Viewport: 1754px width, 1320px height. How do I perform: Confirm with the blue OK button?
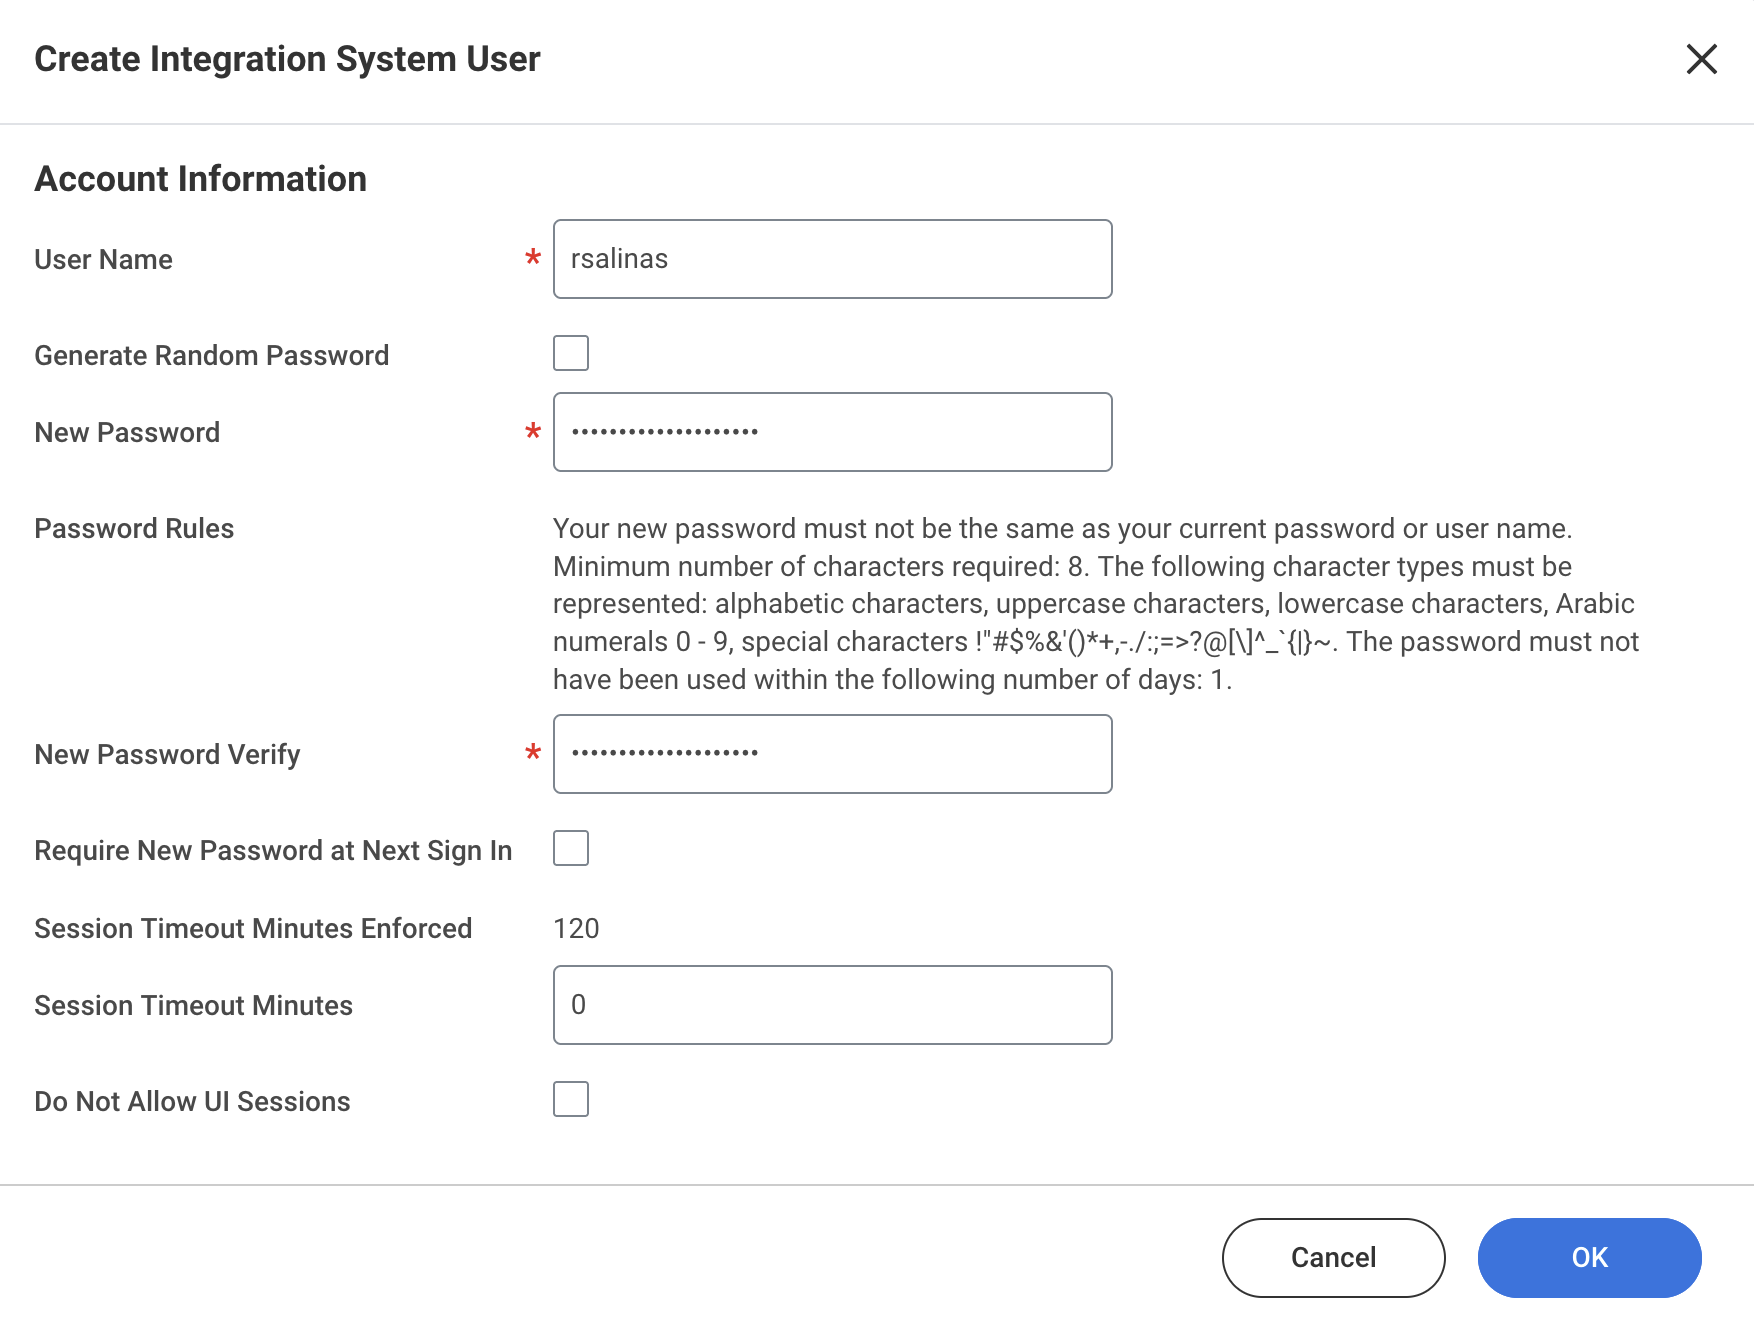[x=1589, y=1257]
